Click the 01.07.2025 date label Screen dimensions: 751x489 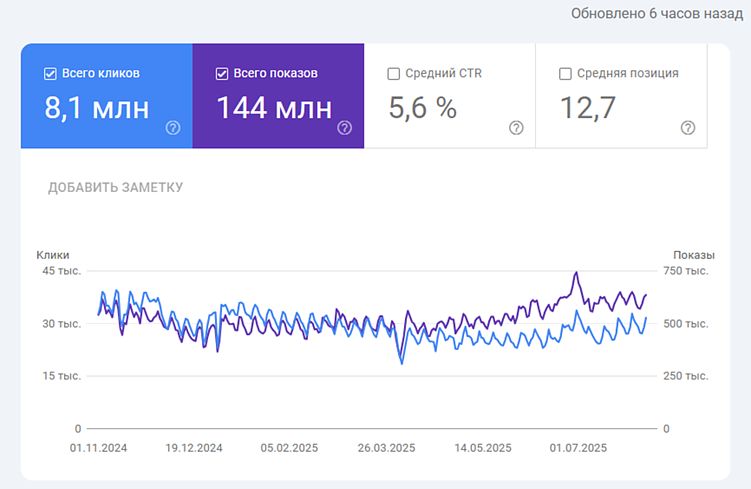pyautogui.click(x=579, y=447)
